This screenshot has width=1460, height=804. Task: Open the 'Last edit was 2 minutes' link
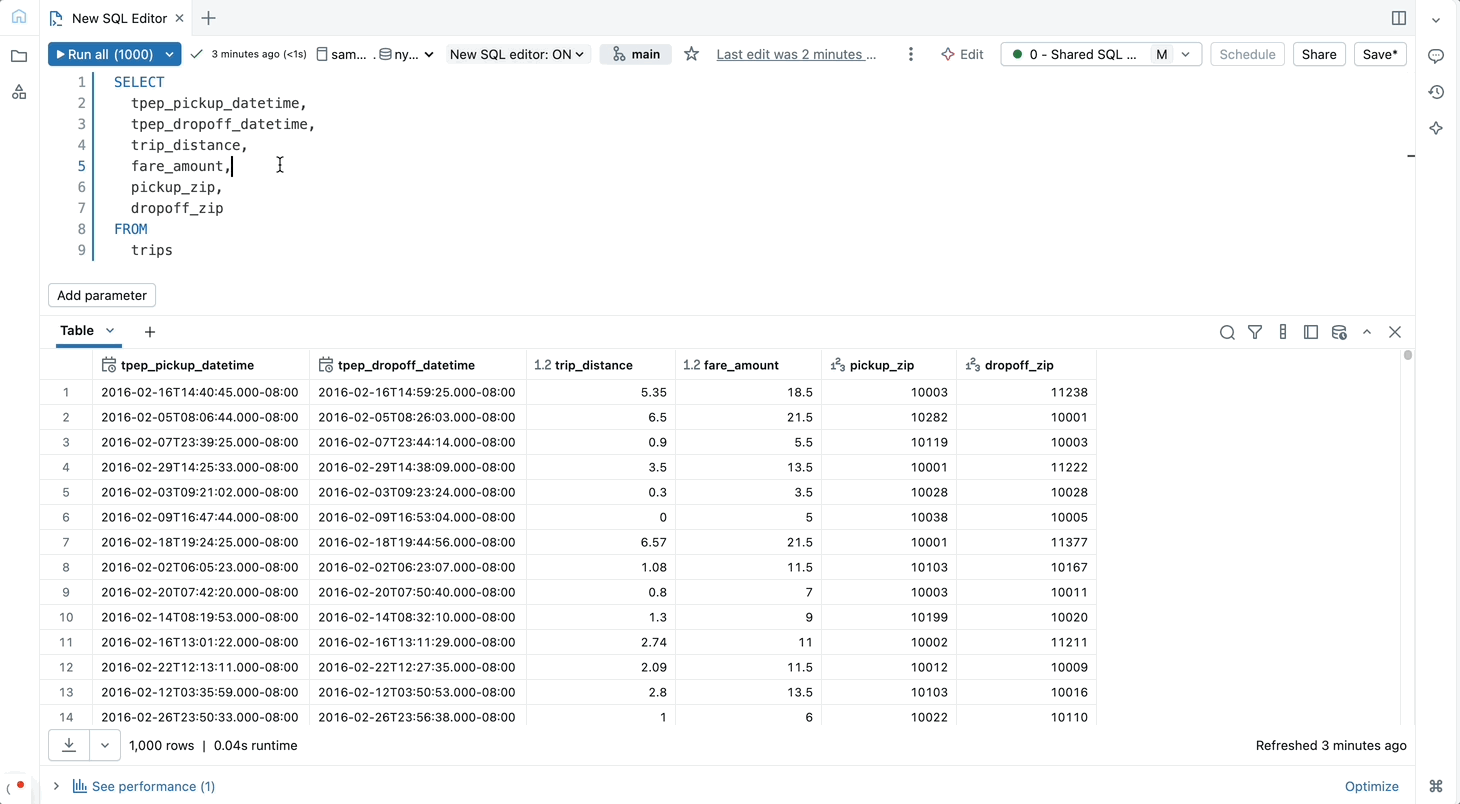[x=796, y=54]
